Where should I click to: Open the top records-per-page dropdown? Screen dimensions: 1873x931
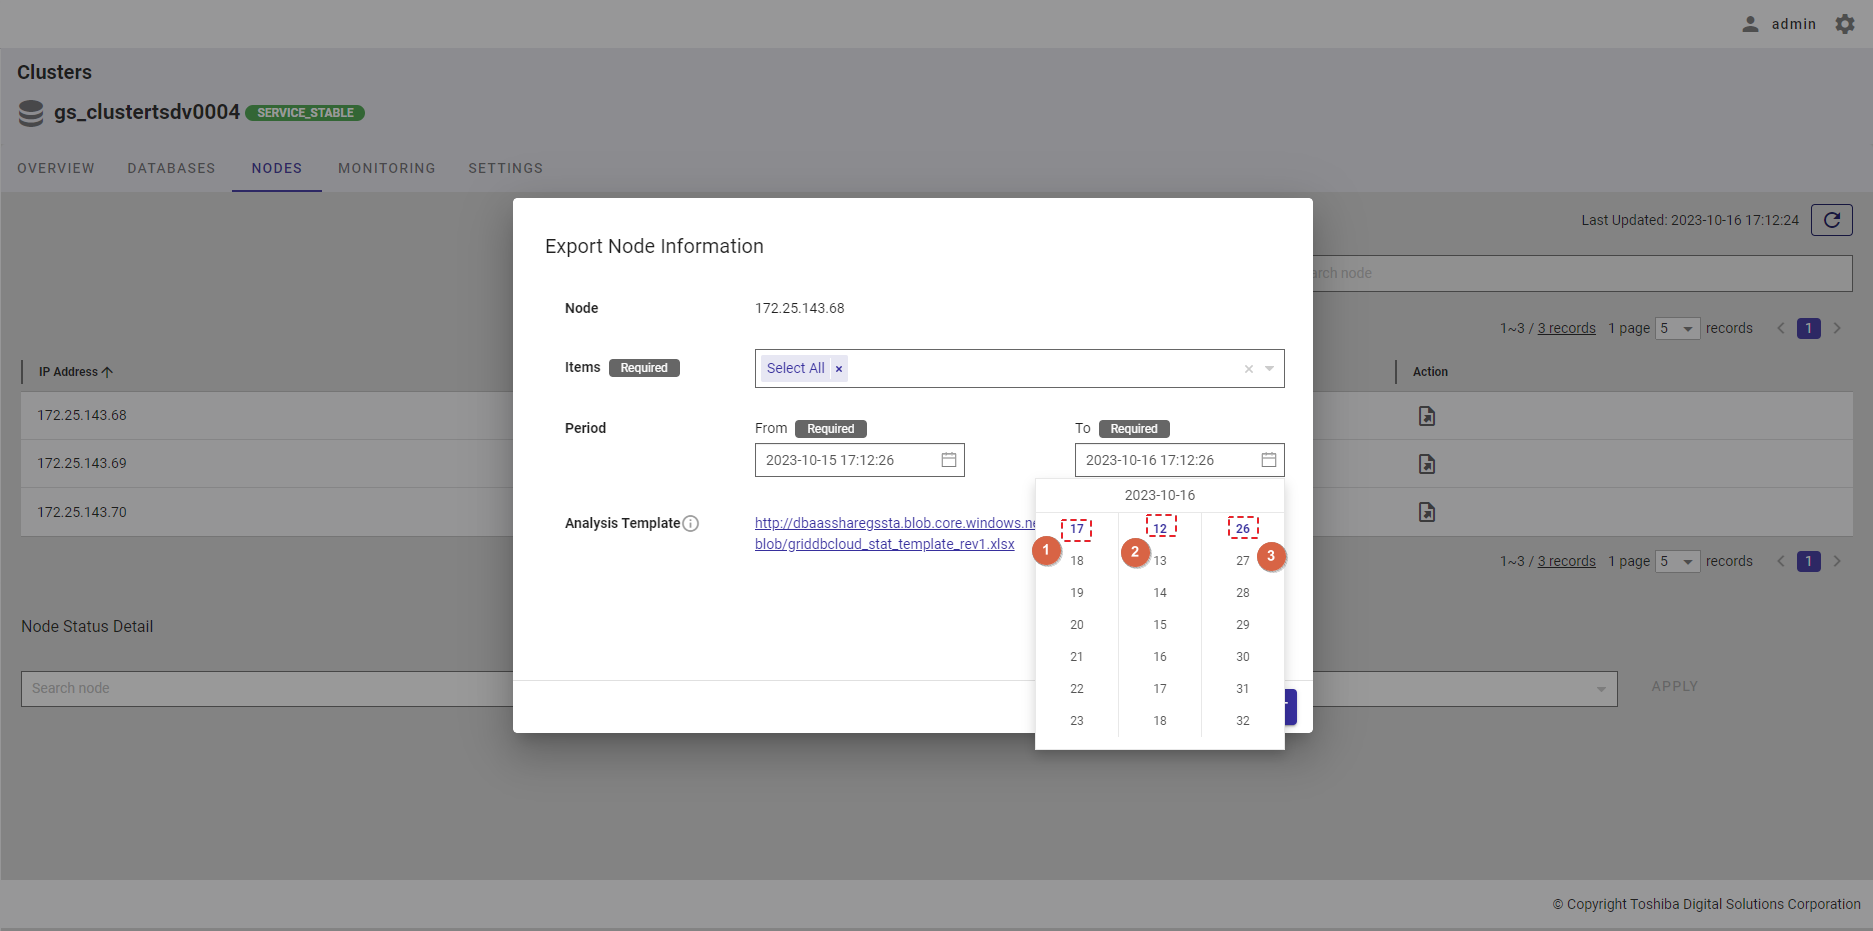1677,328
